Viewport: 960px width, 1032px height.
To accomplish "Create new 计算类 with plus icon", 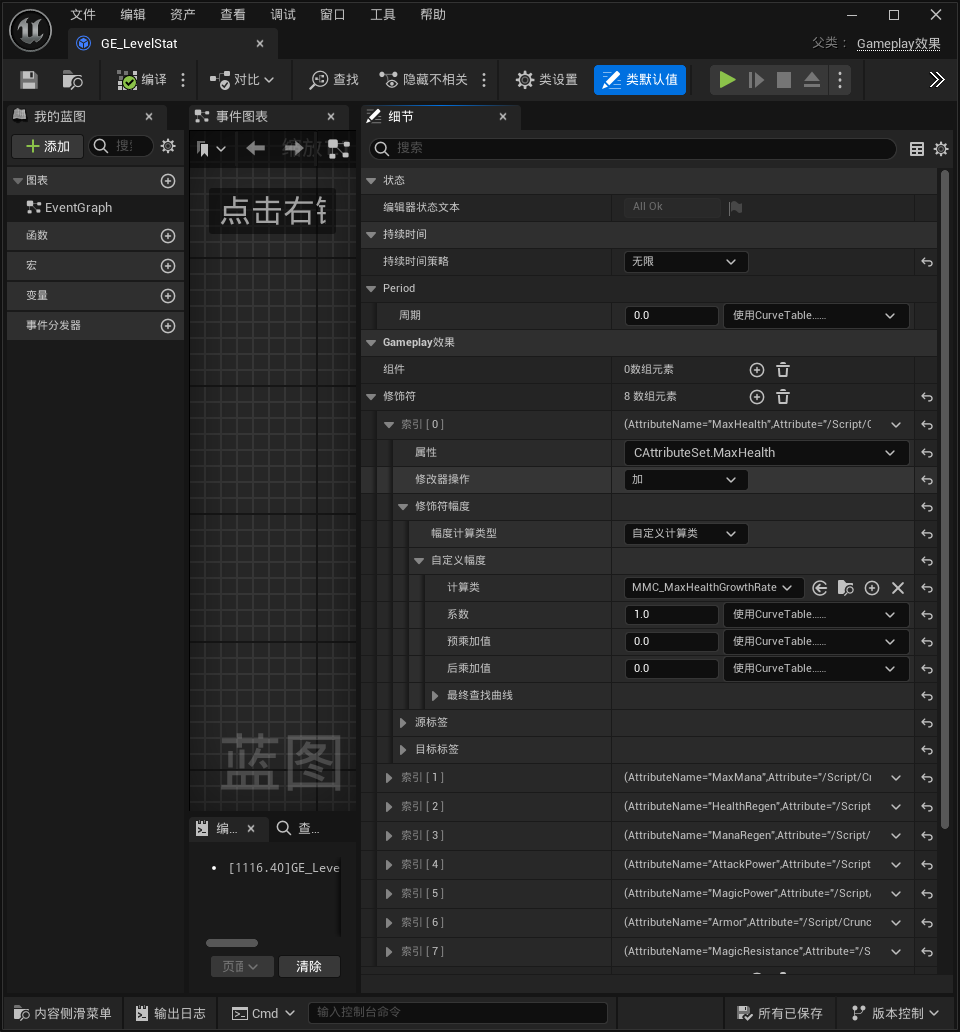I will tap(872, 588).
